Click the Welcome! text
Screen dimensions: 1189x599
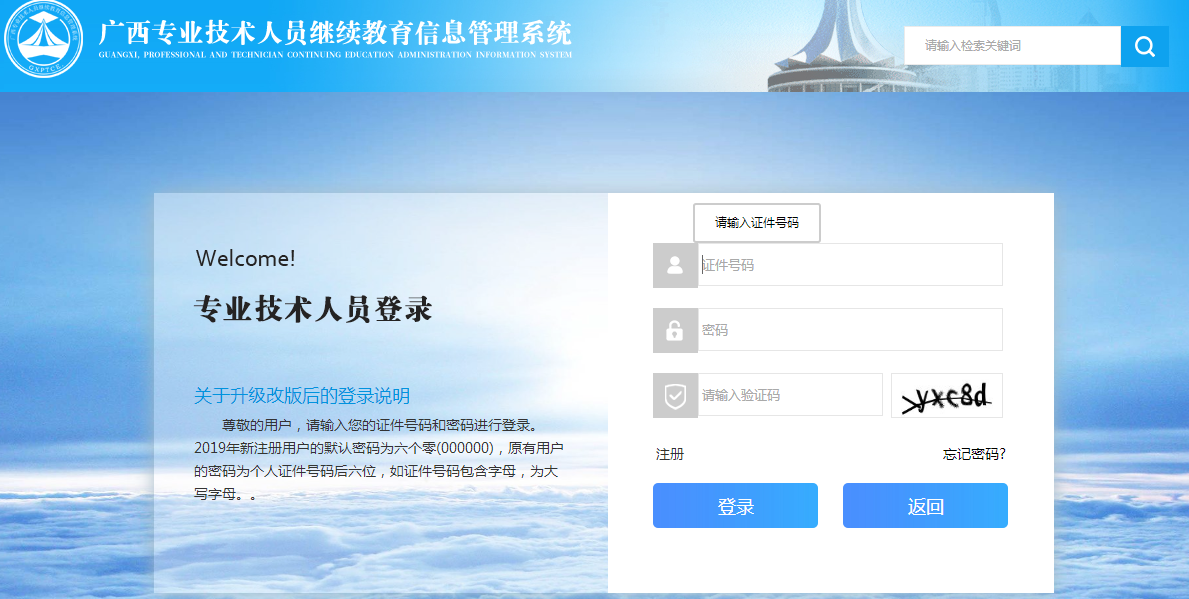(x=246, y=258)
